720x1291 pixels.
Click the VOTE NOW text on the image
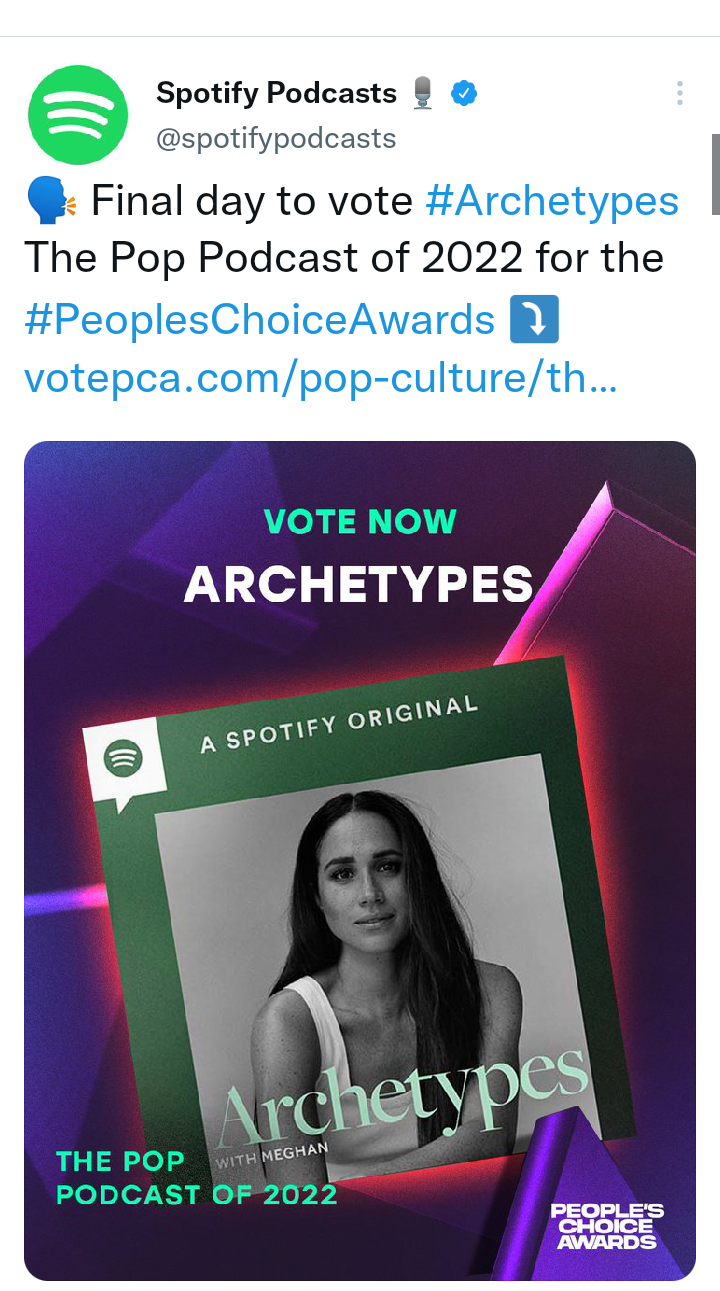coord(360,522)
